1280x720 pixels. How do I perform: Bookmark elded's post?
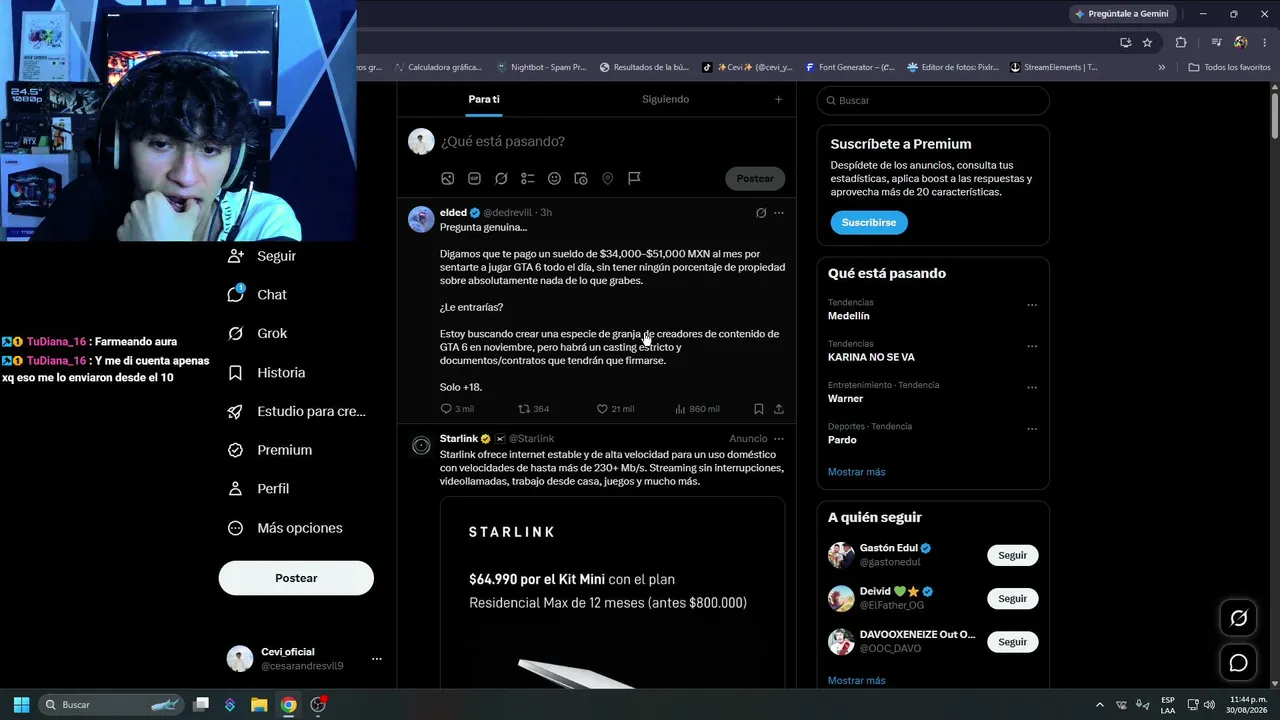click(x=759, y=409)
